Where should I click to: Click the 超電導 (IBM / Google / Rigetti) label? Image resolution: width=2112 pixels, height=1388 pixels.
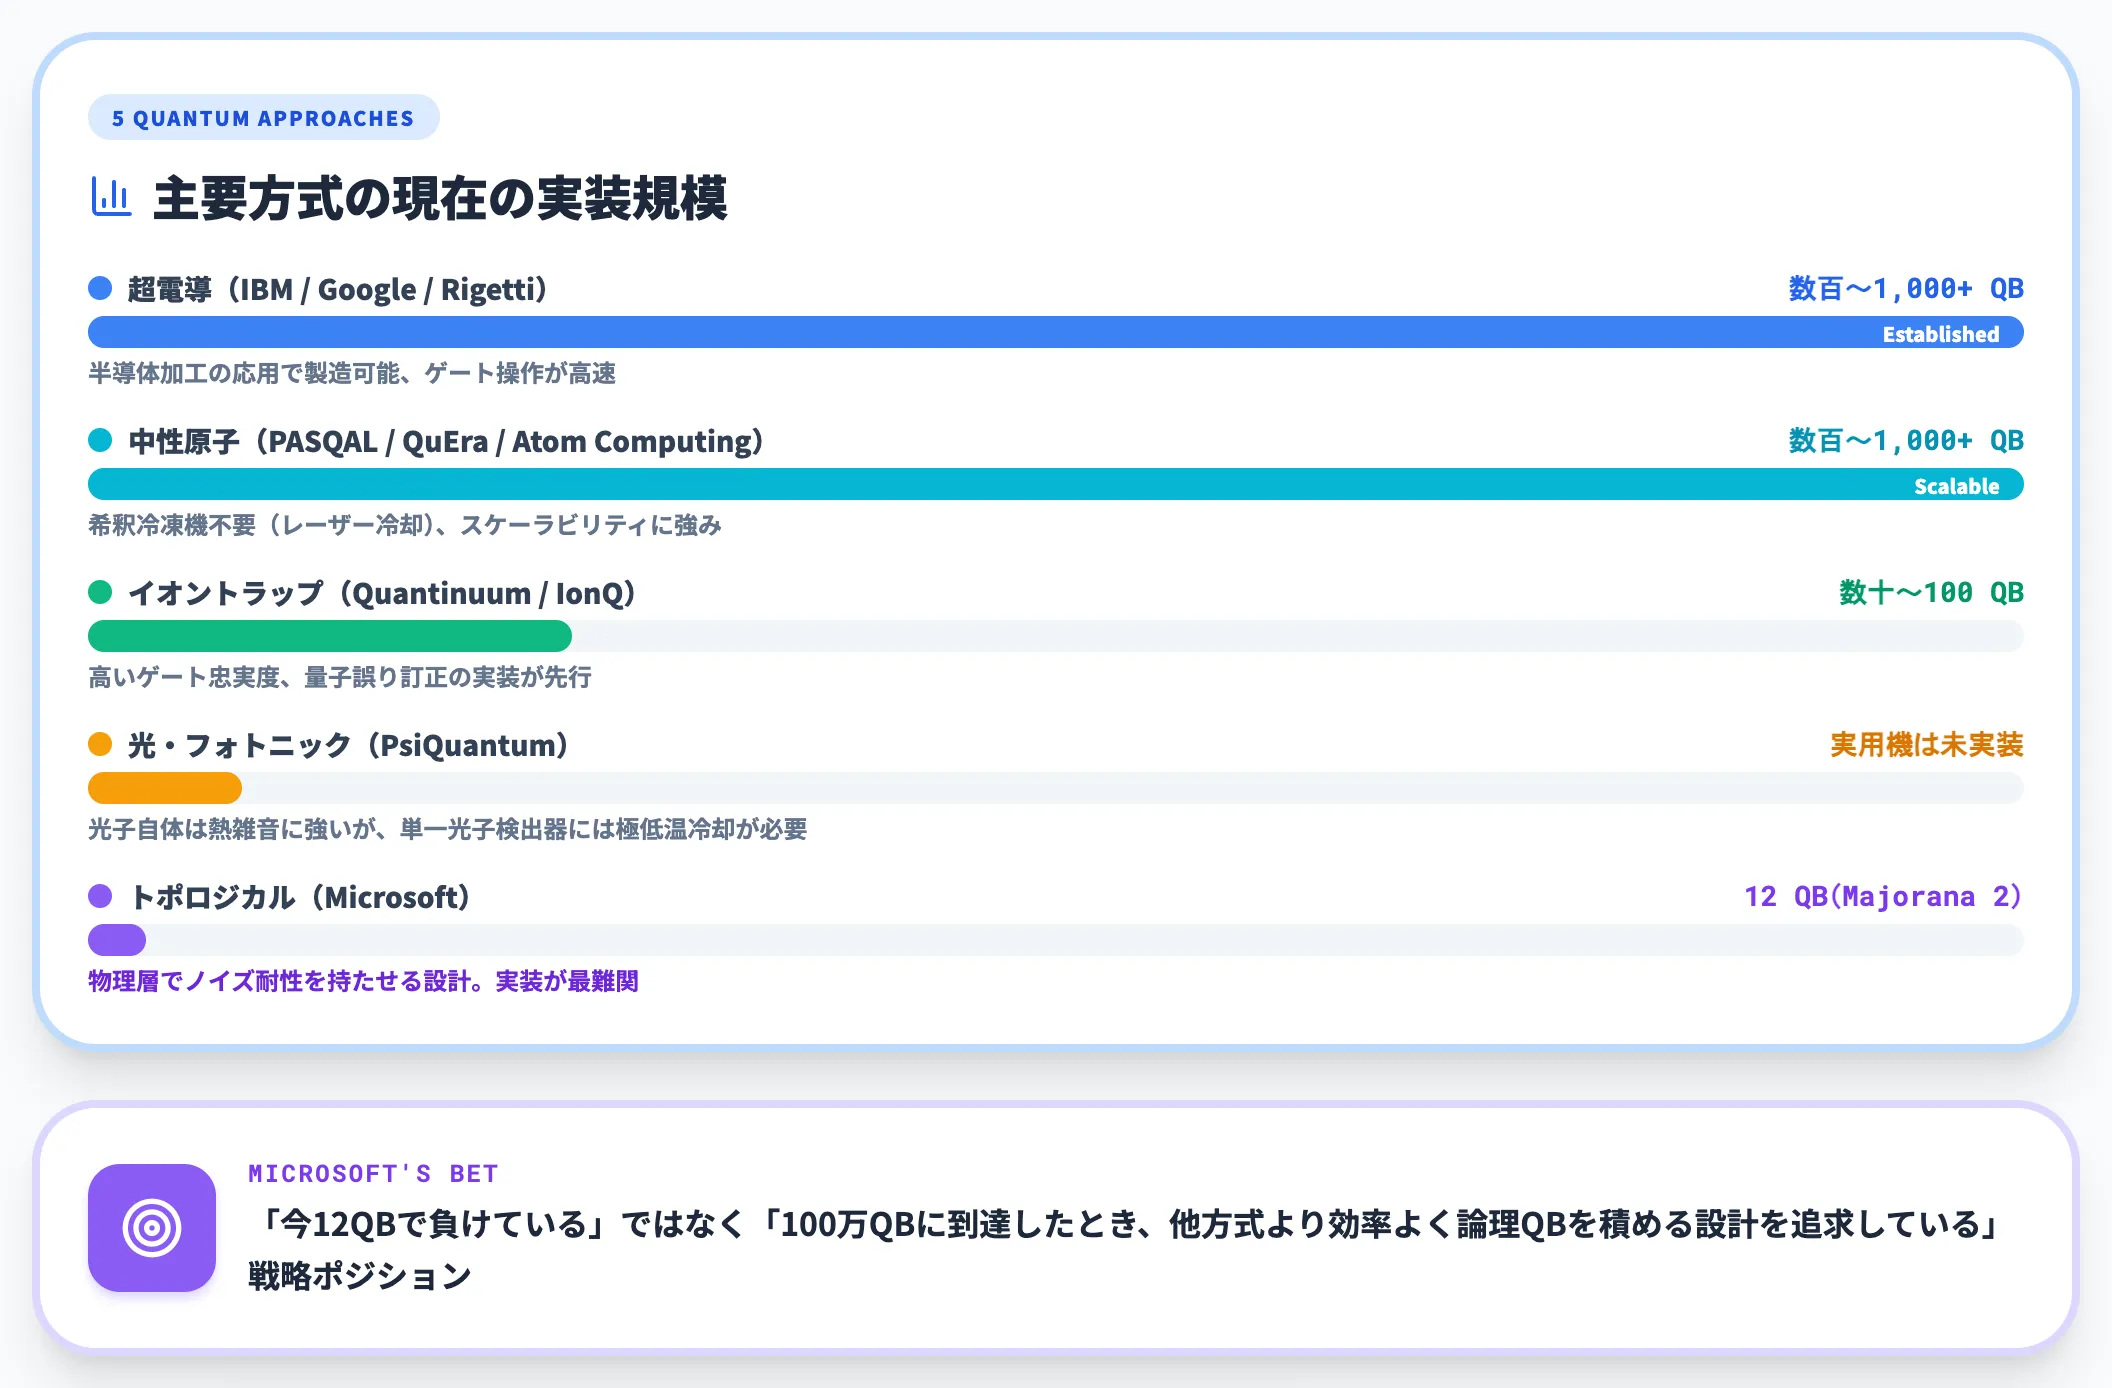click(338, 289)
